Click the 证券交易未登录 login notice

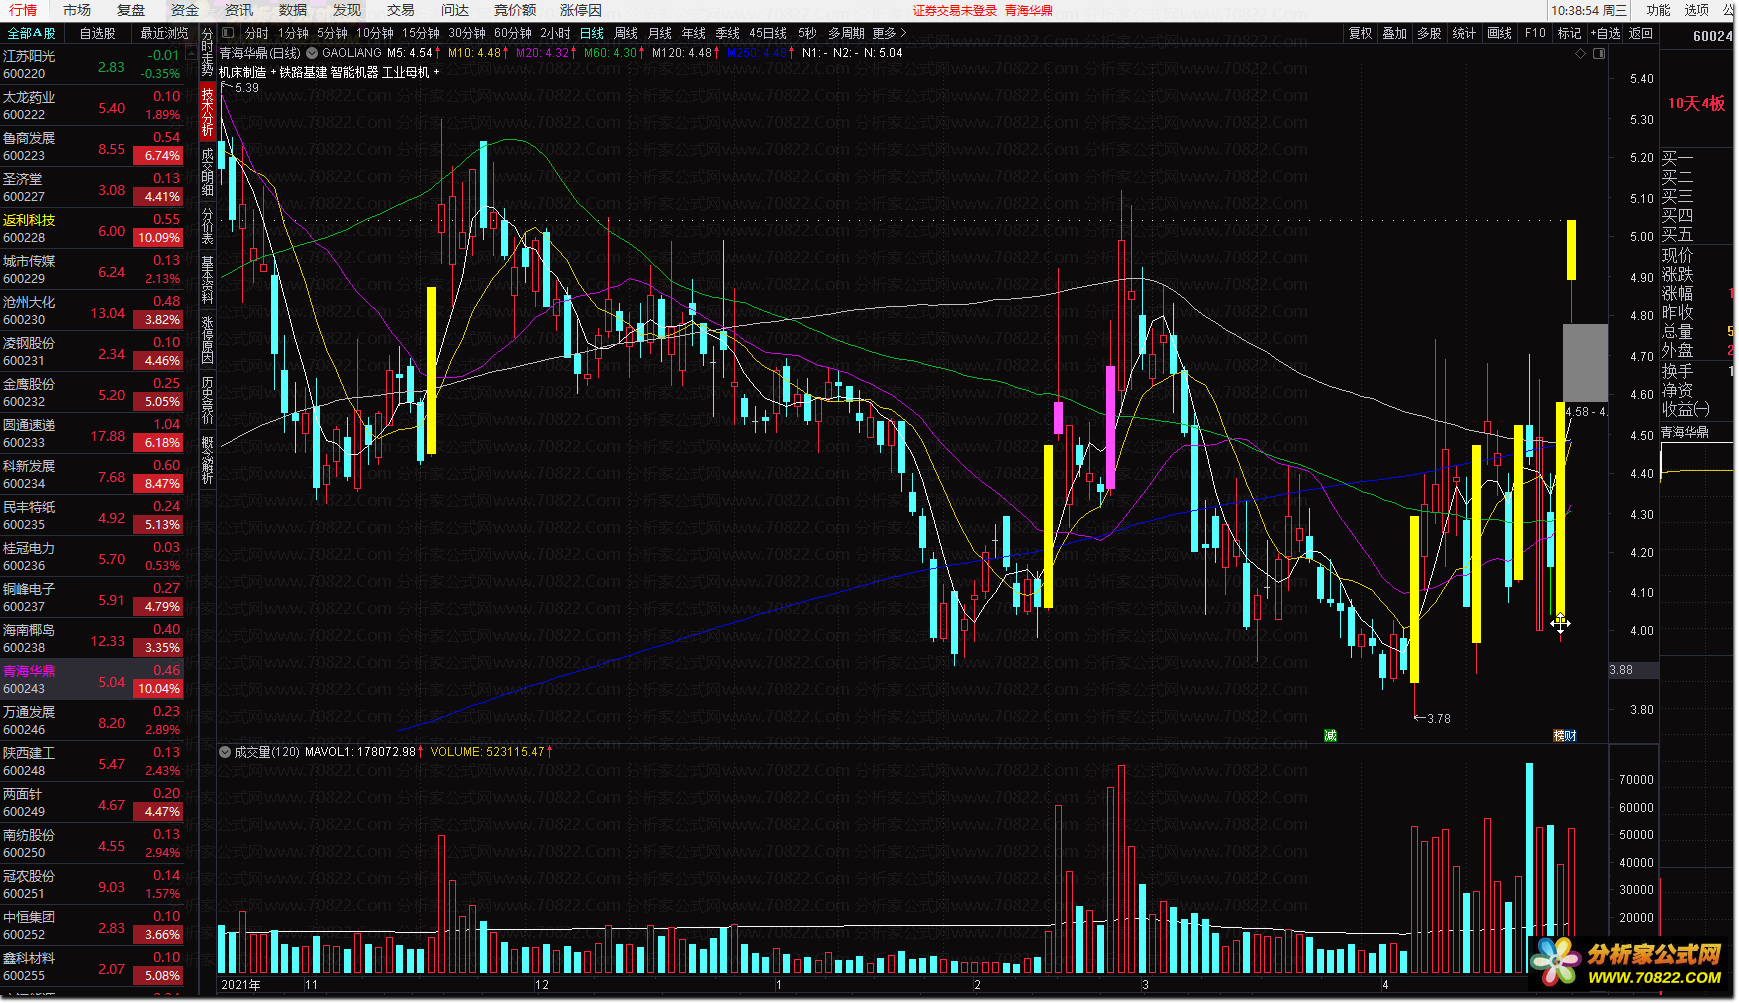click(955, 11)
